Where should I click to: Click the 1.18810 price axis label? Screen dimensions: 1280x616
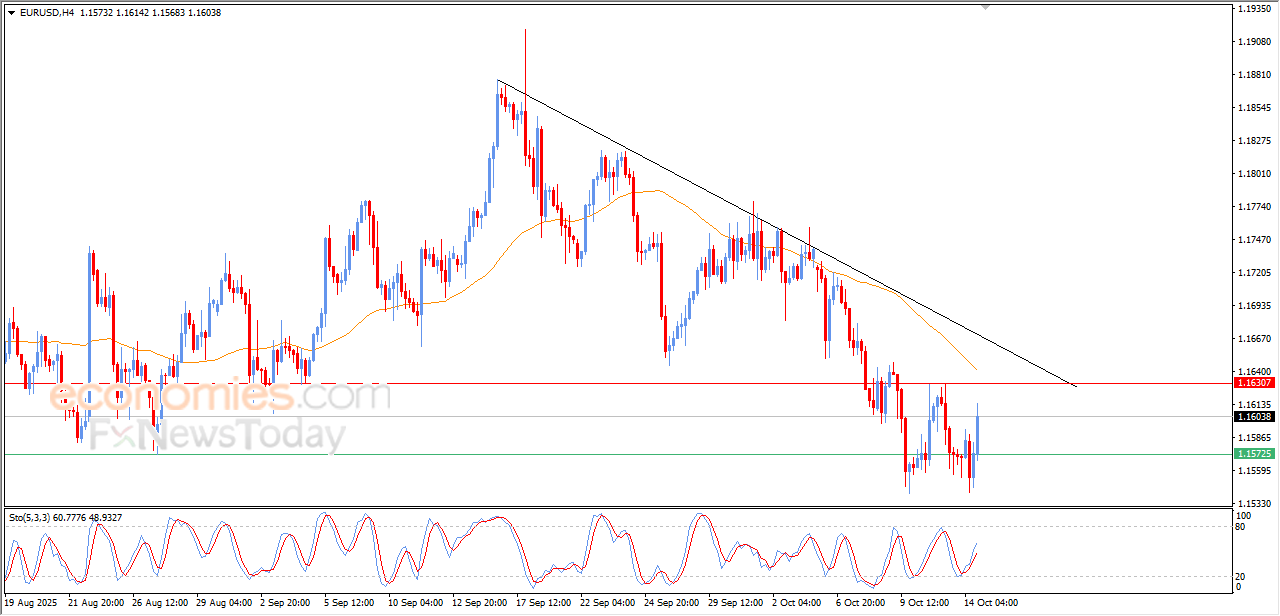coord(1253,75)
